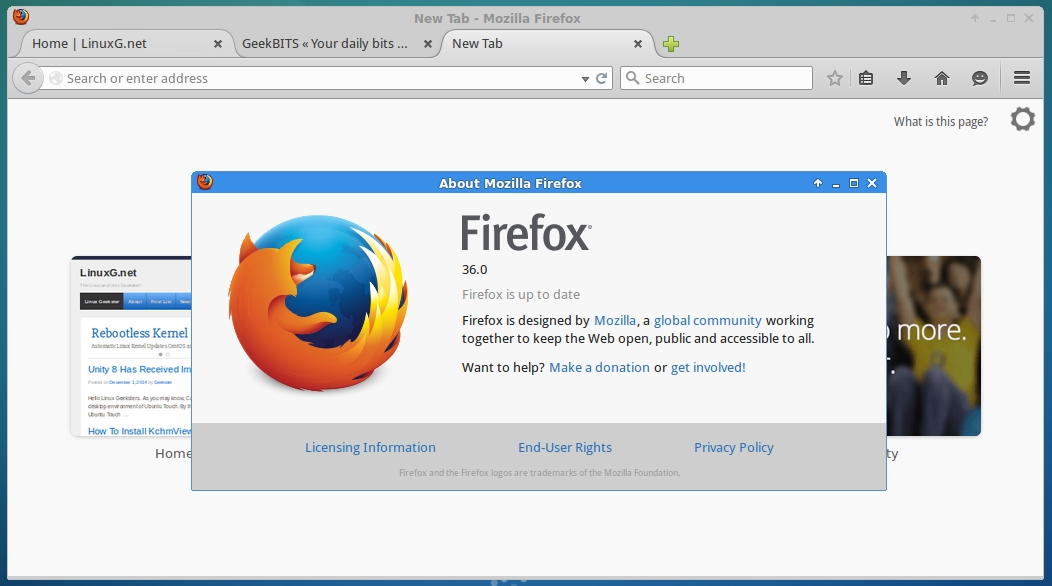Viewport: 1052px width, 586px height.
Task: Close the About Mozilla Firefox dialog
Action: [x=872, y=183]
